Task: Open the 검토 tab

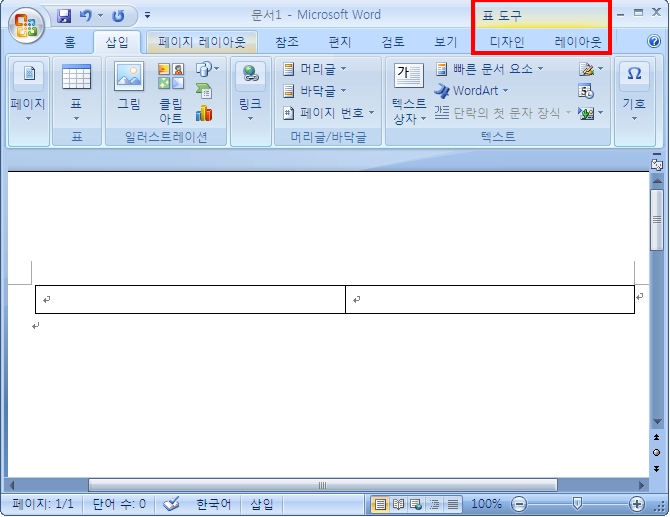Action: [393, 42]
